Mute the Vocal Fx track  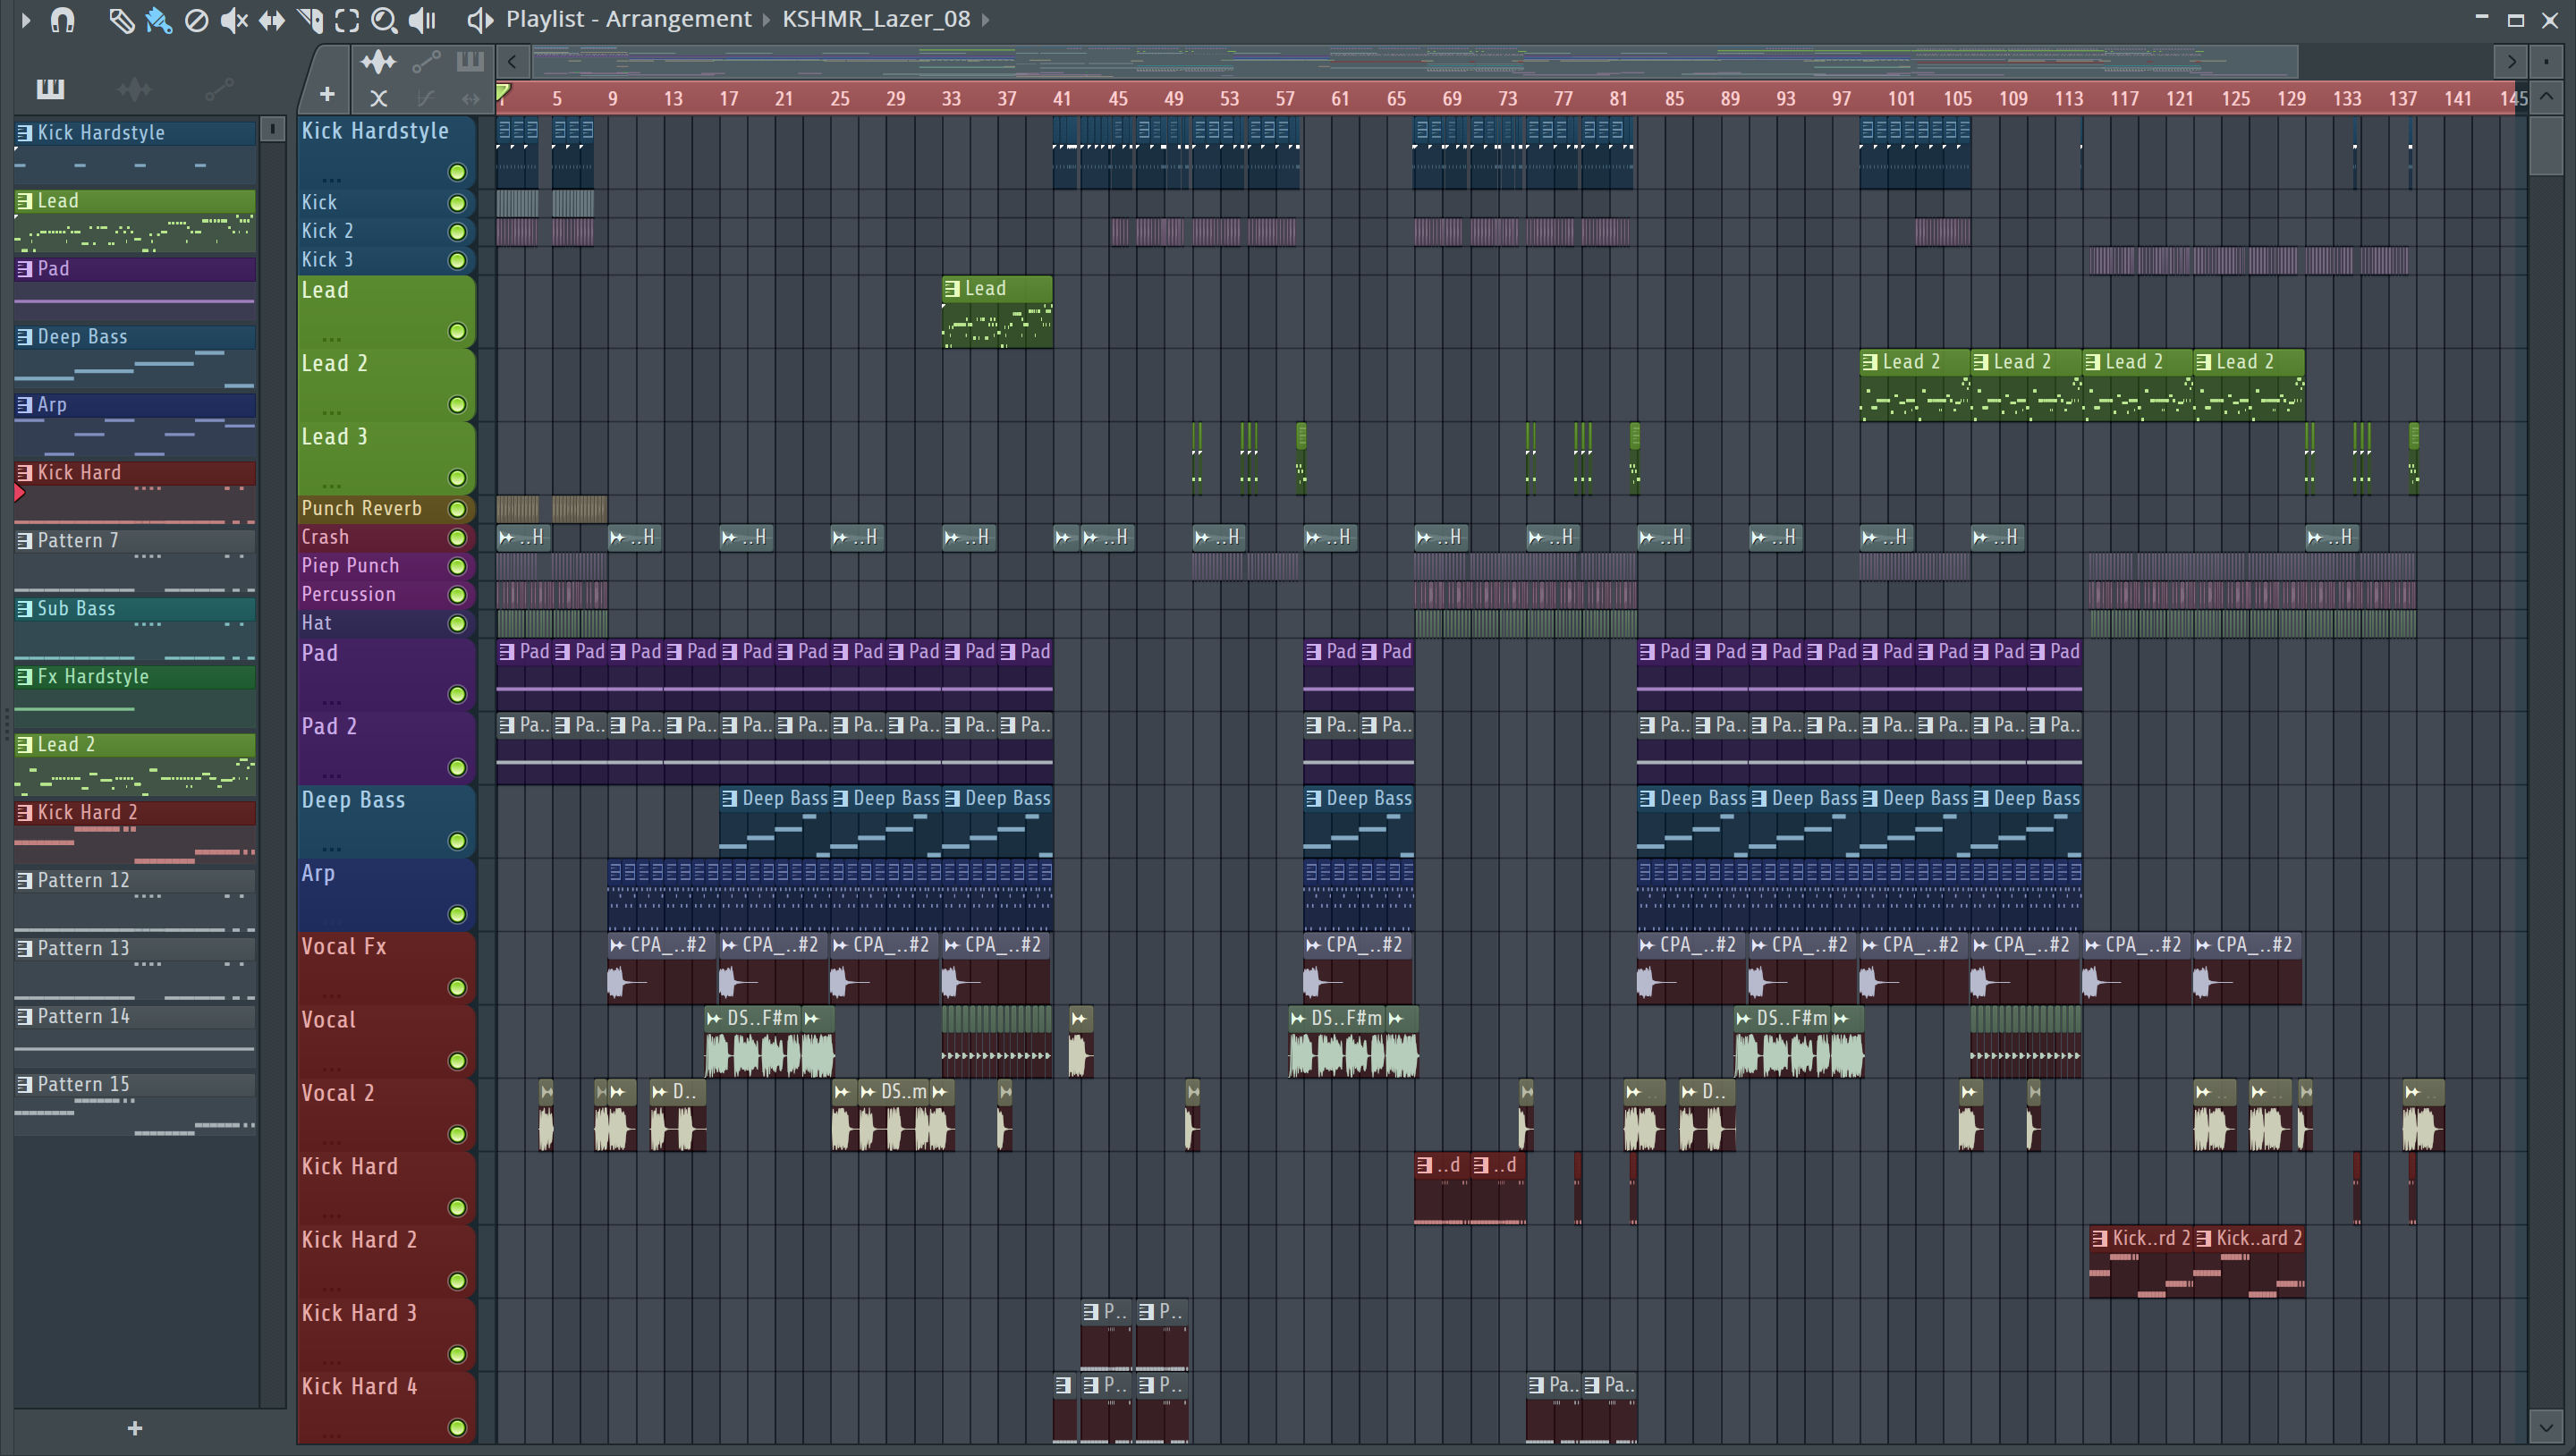pos(457,988)
